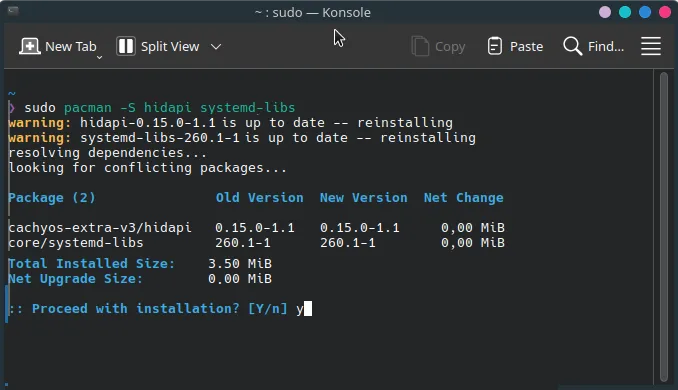Click the purple keep-above window button
The height and width of the screenshot is (390, 678).
tap(605, 12)
